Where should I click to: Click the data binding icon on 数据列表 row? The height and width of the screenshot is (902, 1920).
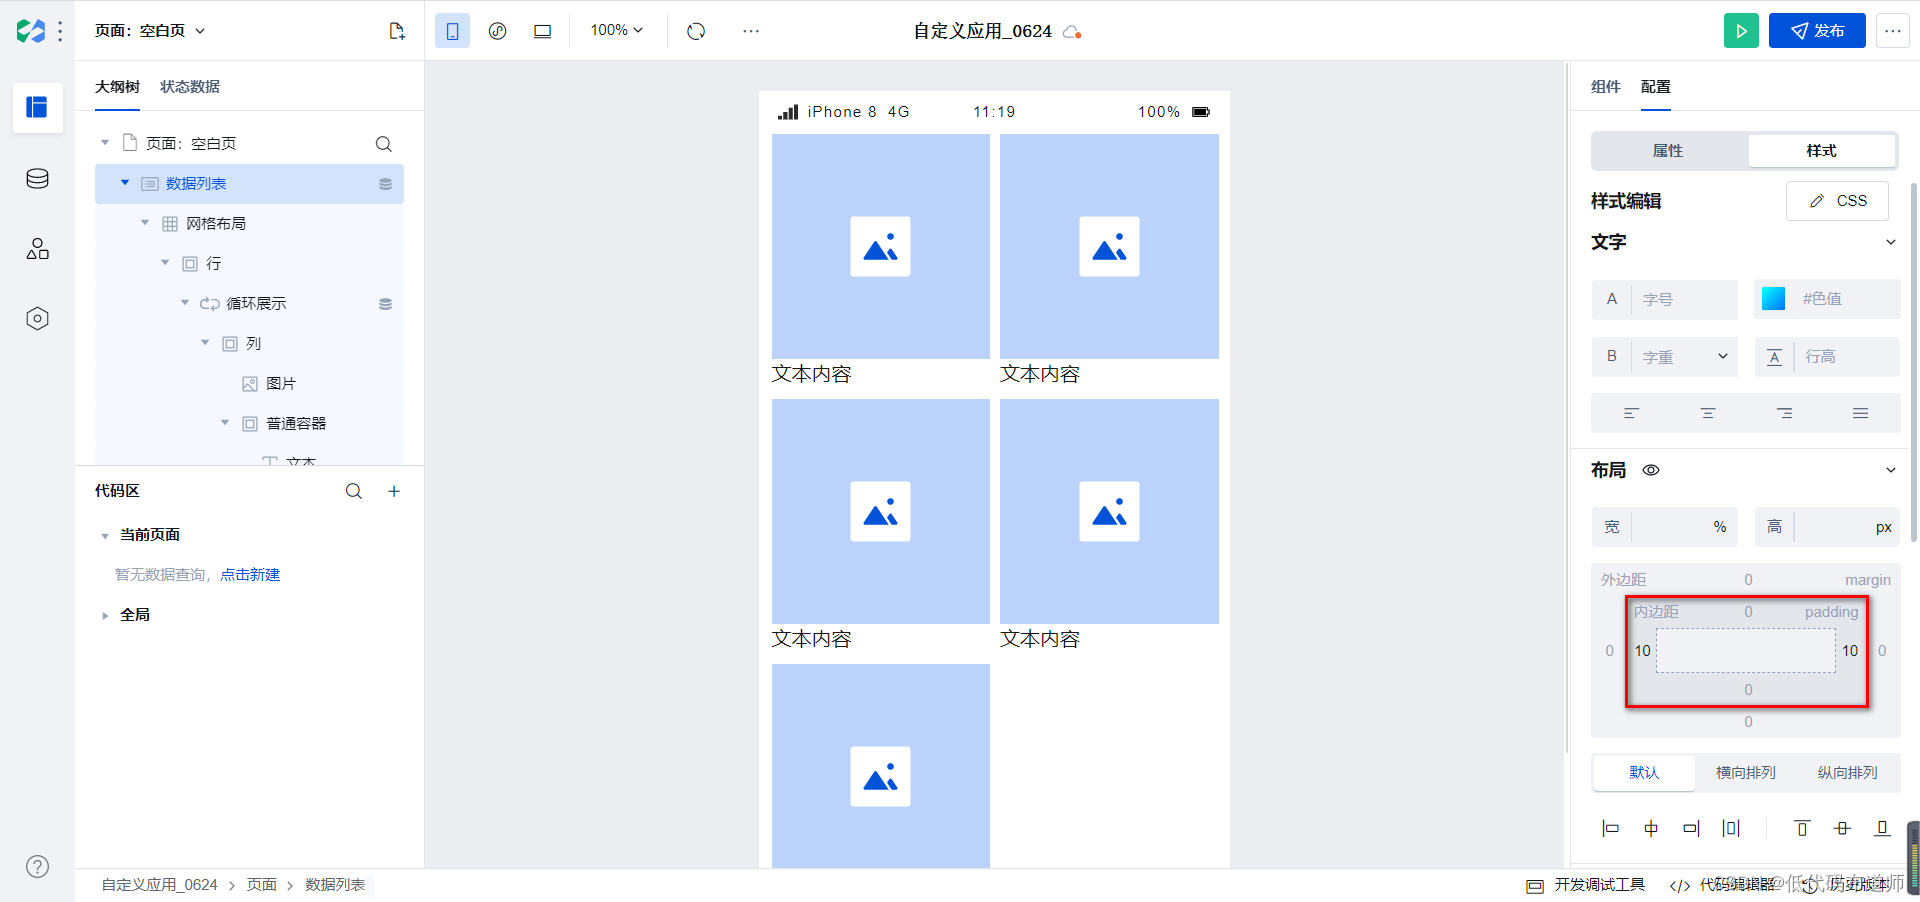[385, 184]
